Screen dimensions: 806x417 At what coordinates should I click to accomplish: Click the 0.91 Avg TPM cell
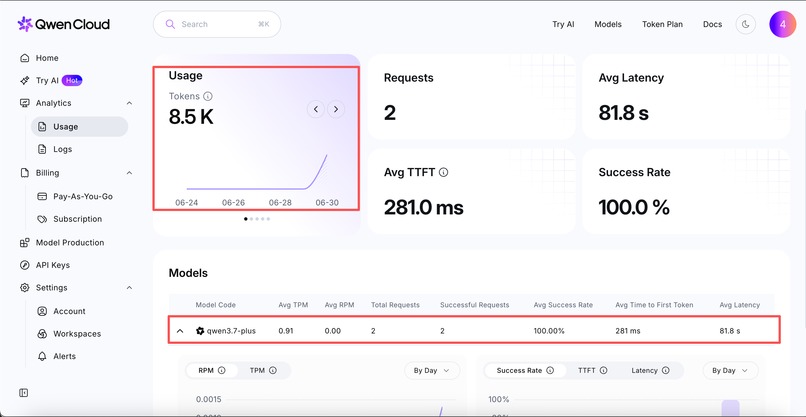coord(285,331)
